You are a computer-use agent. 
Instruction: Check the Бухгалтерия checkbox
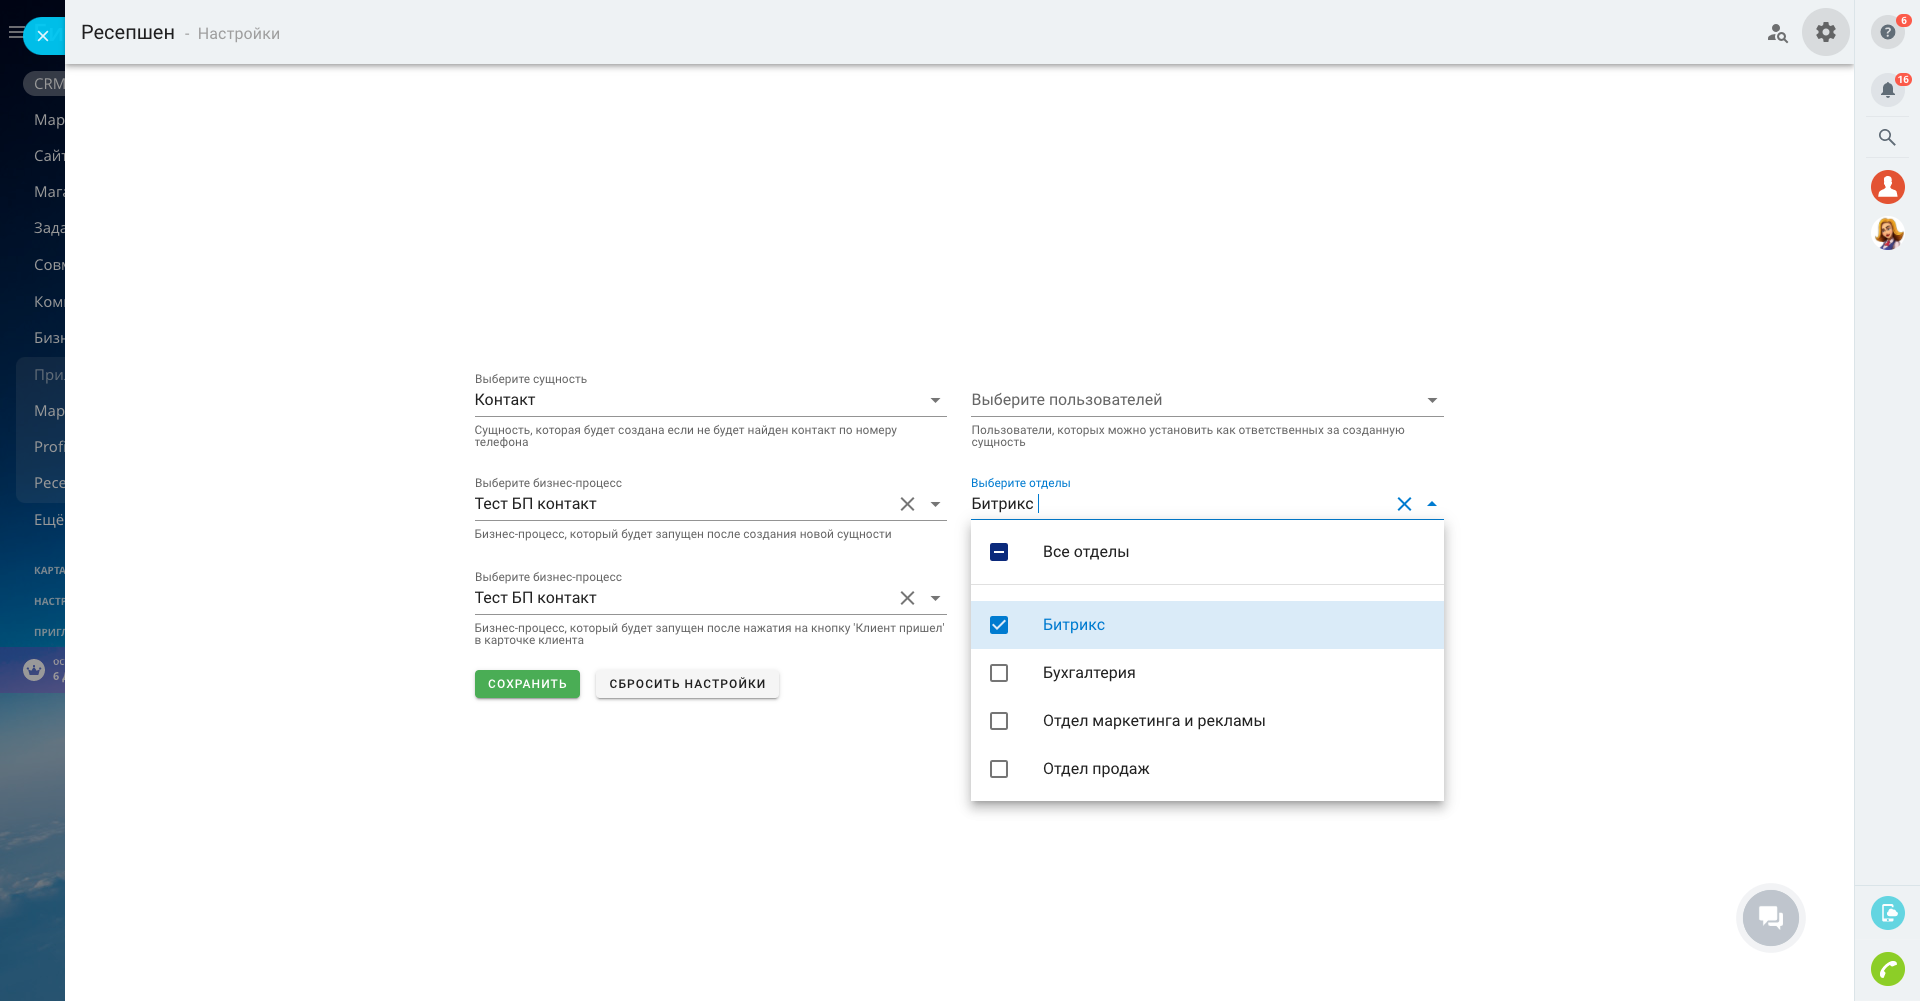(x=999, y=673)
